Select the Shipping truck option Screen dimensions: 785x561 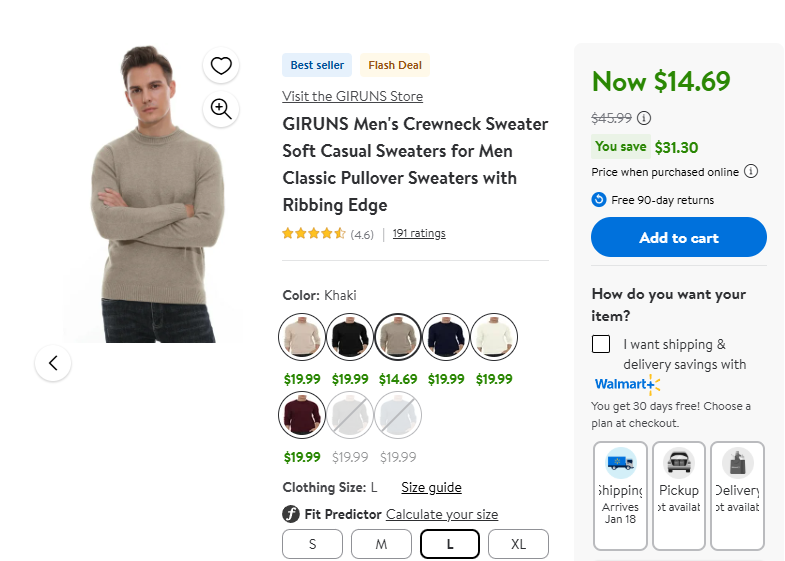coord(620,495)
